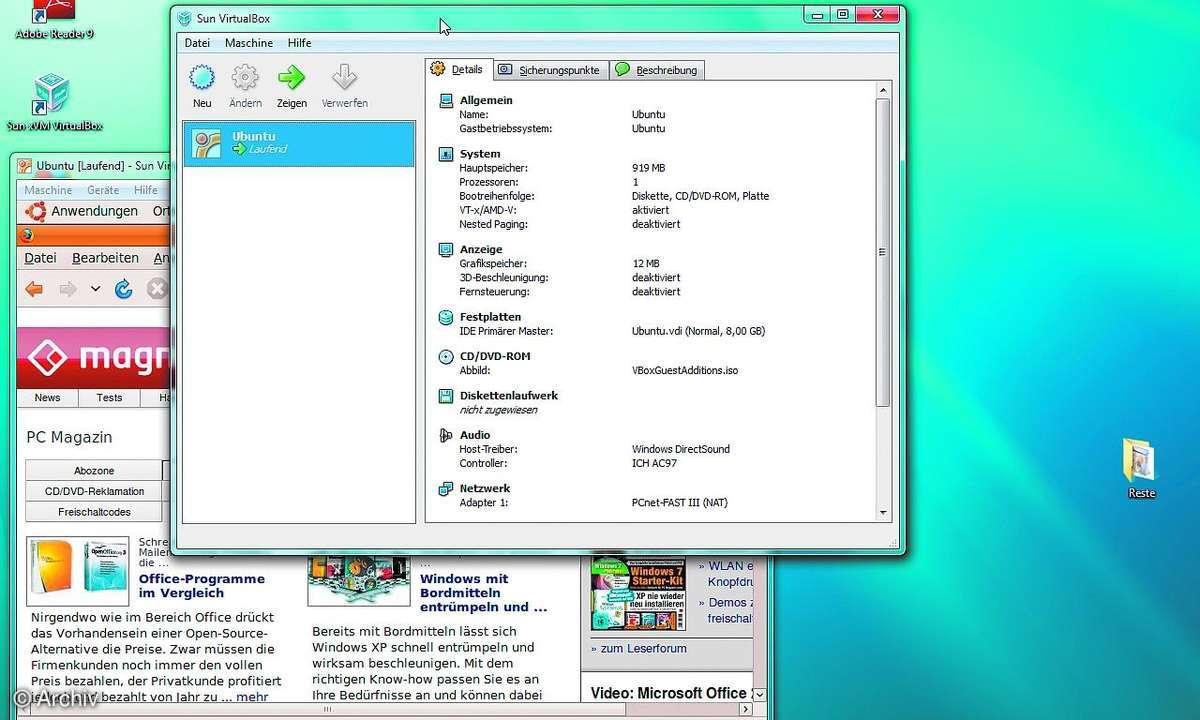Open the Sun xVM VirtualBox desktop shortcut

tap(54, 102)
